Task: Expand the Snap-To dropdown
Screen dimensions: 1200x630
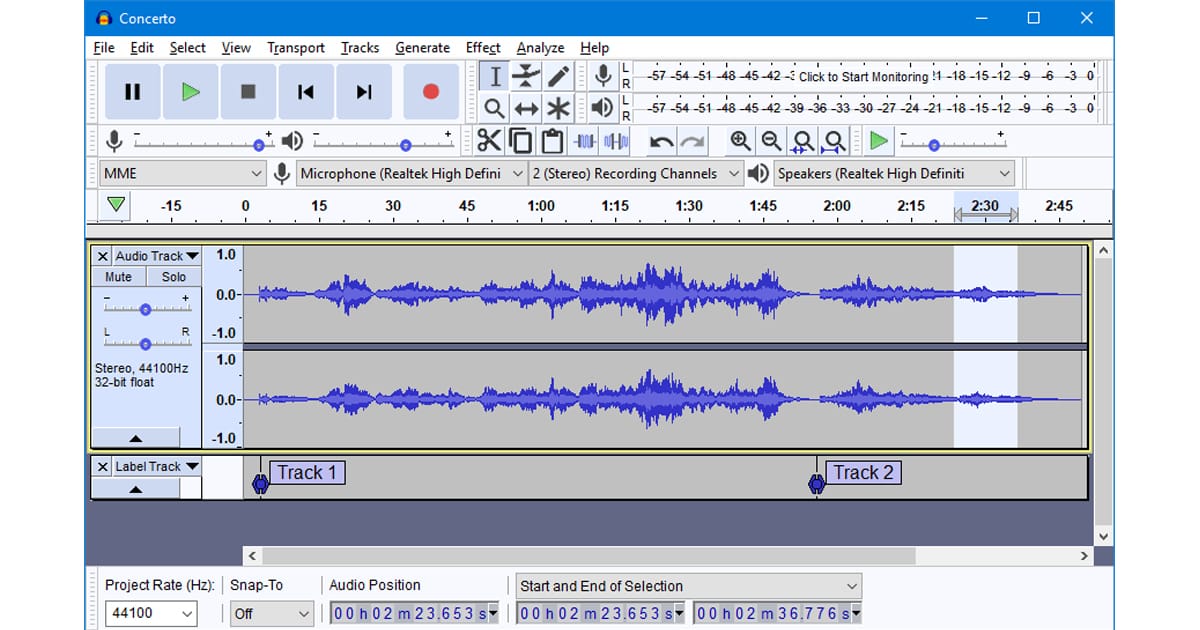Action: [272, 613]
